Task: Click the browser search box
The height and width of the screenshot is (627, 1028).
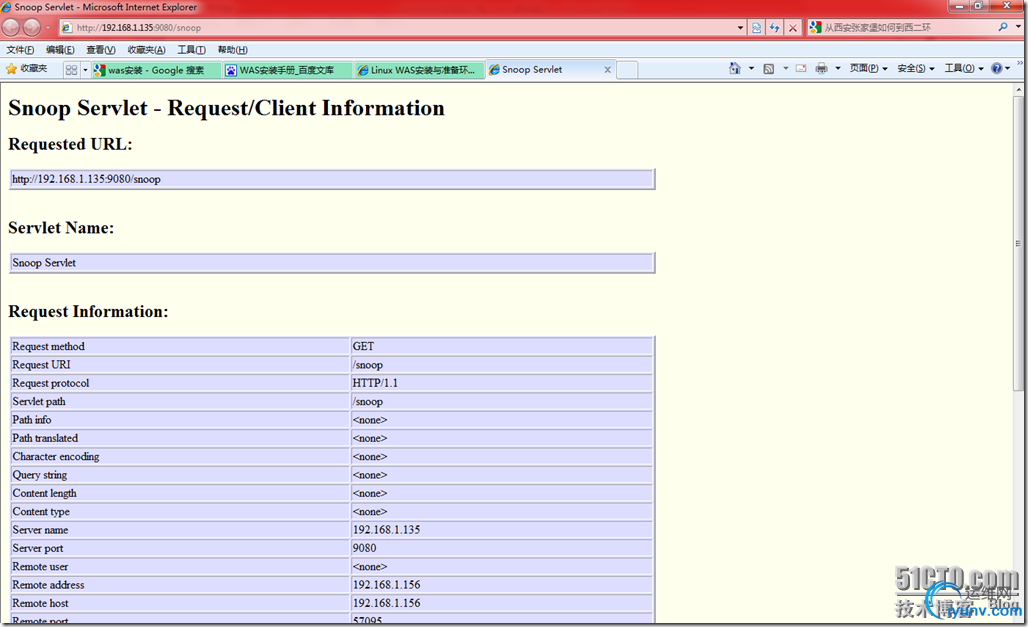Action: coord(908,27)
